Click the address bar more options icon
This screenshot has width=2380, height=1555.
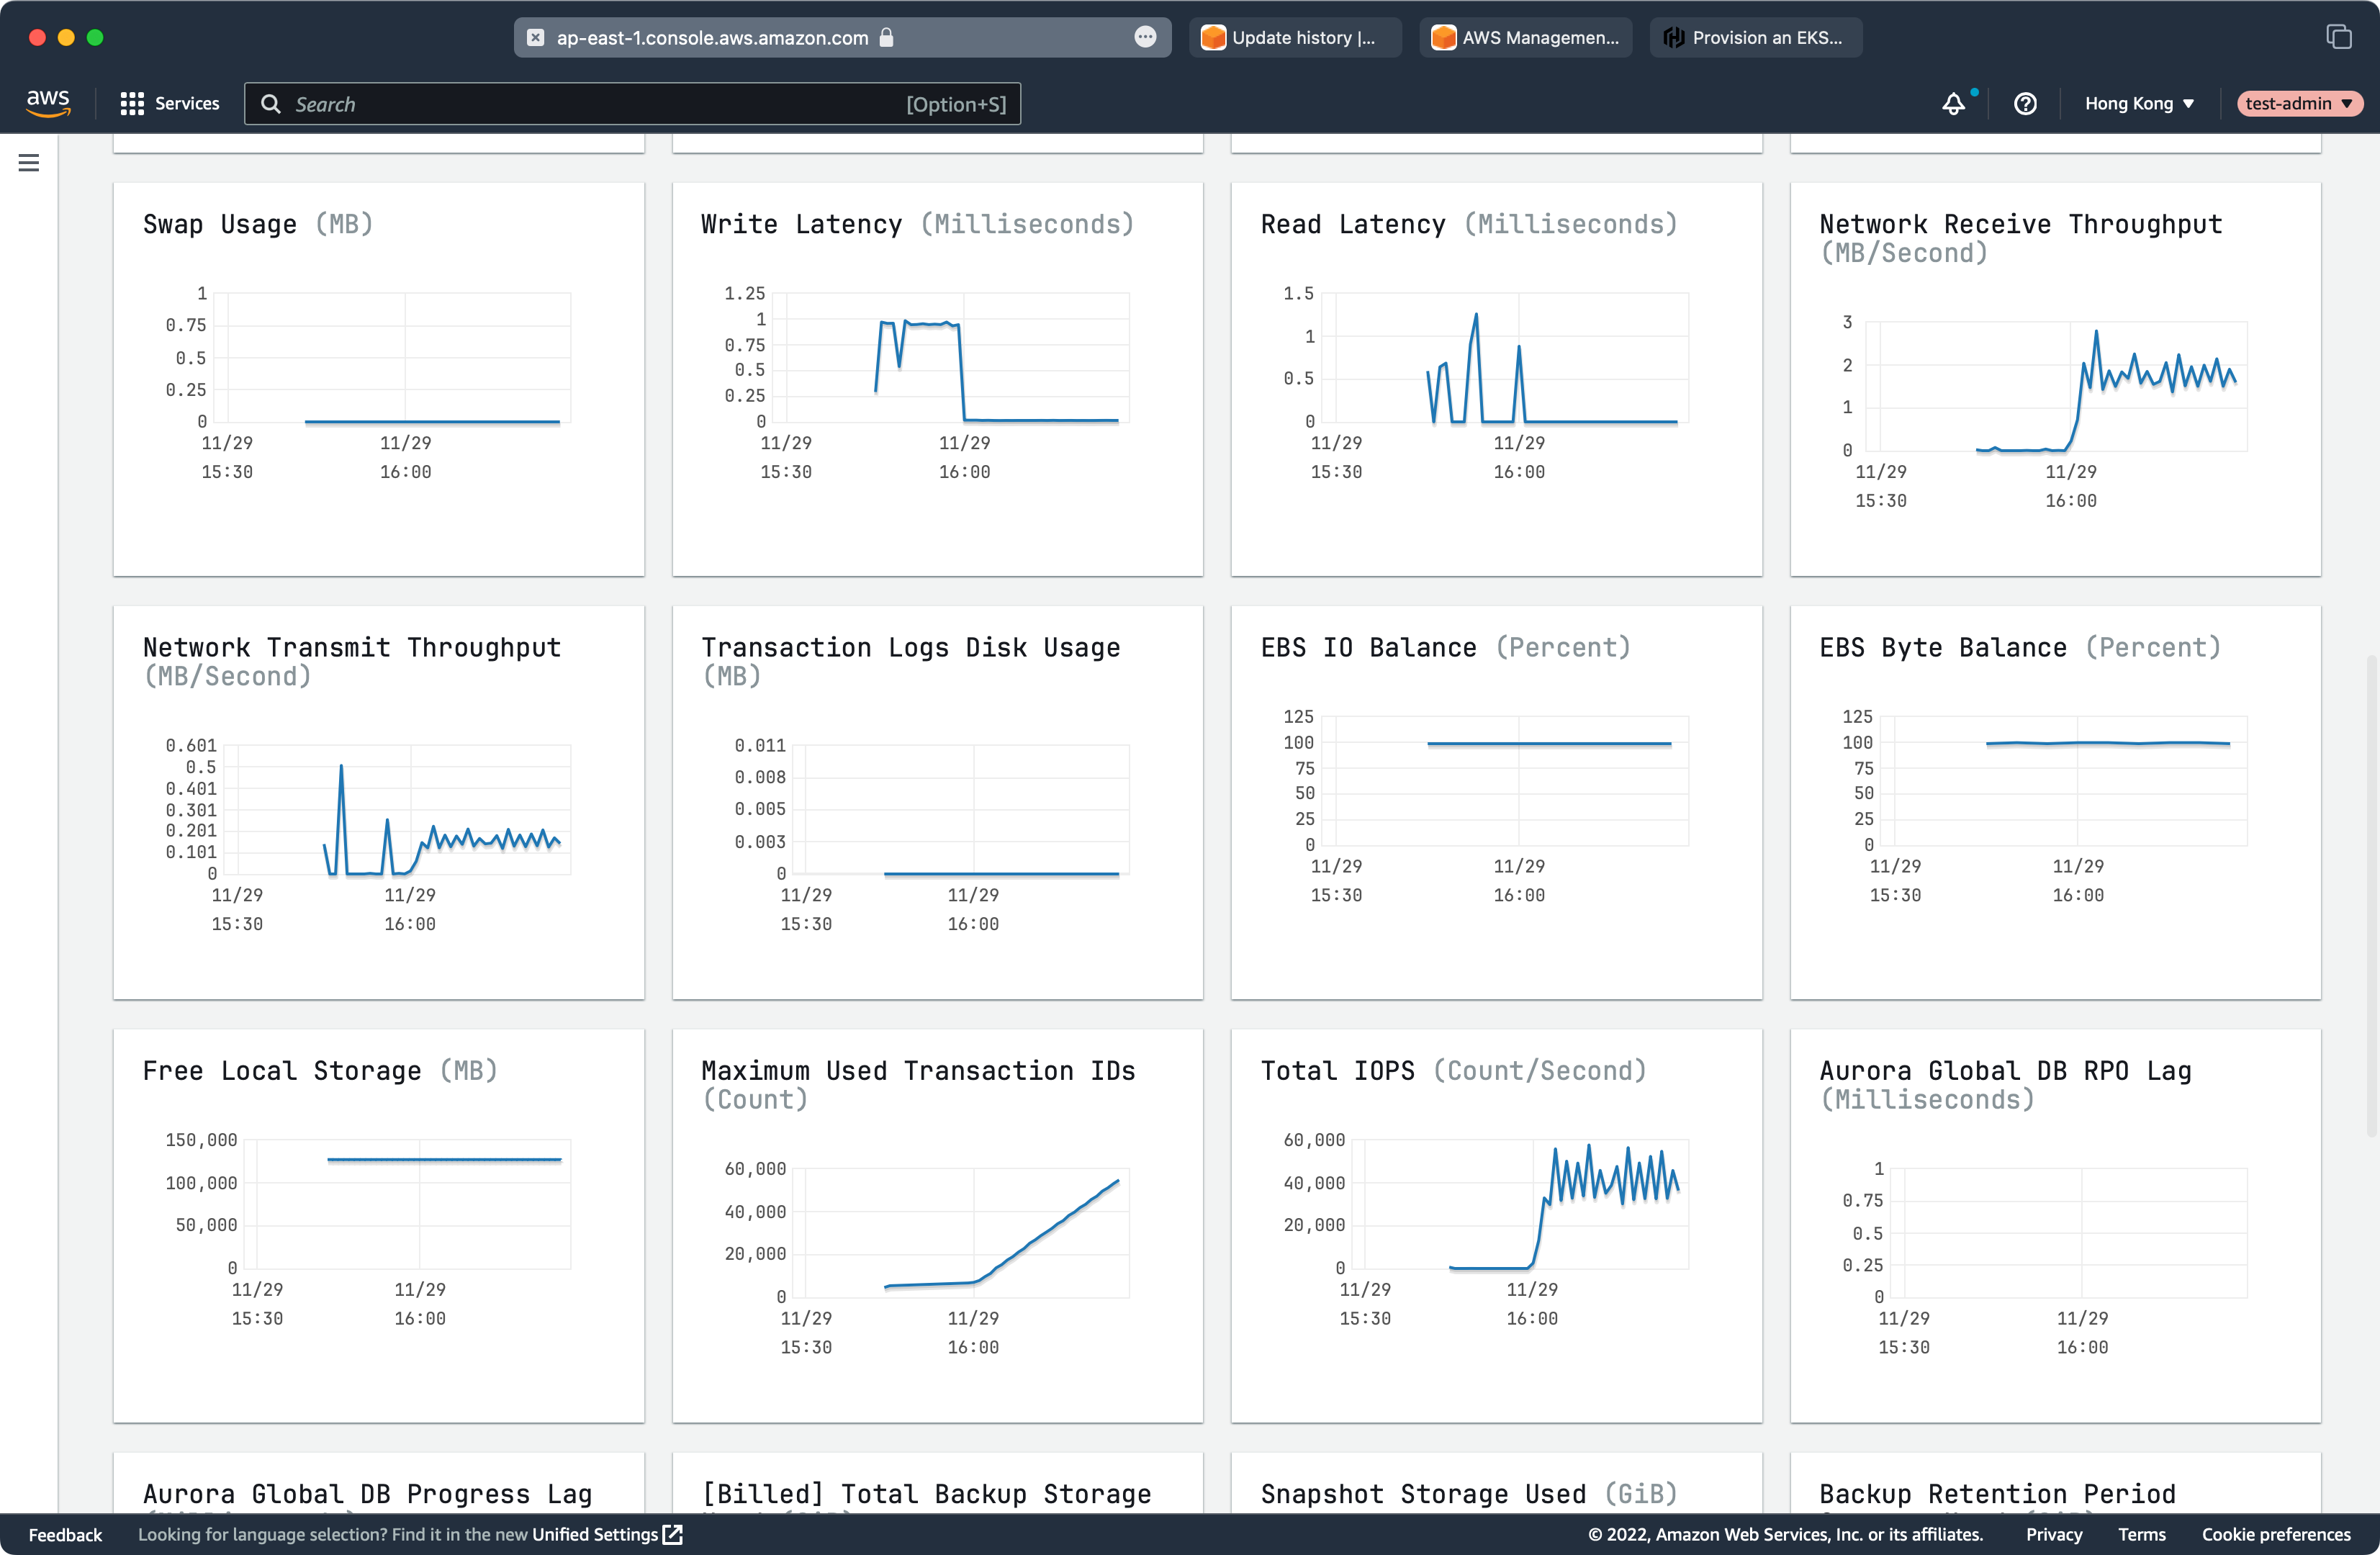(x=1145, y=37)
